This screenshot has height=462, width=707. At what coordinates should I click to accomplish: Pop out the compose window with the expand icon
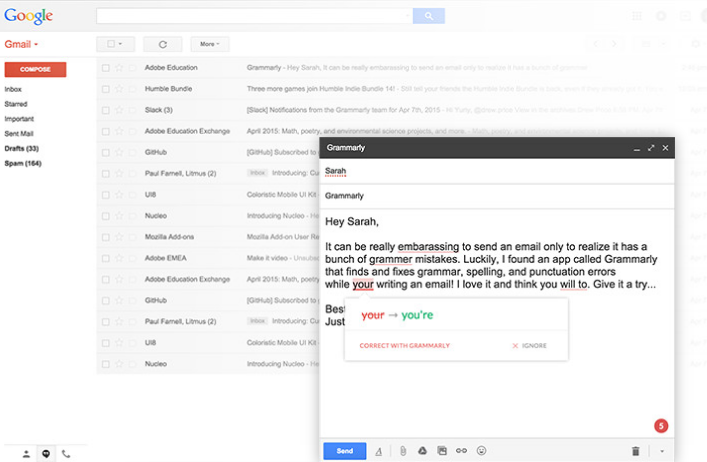(x=651, y=148)
